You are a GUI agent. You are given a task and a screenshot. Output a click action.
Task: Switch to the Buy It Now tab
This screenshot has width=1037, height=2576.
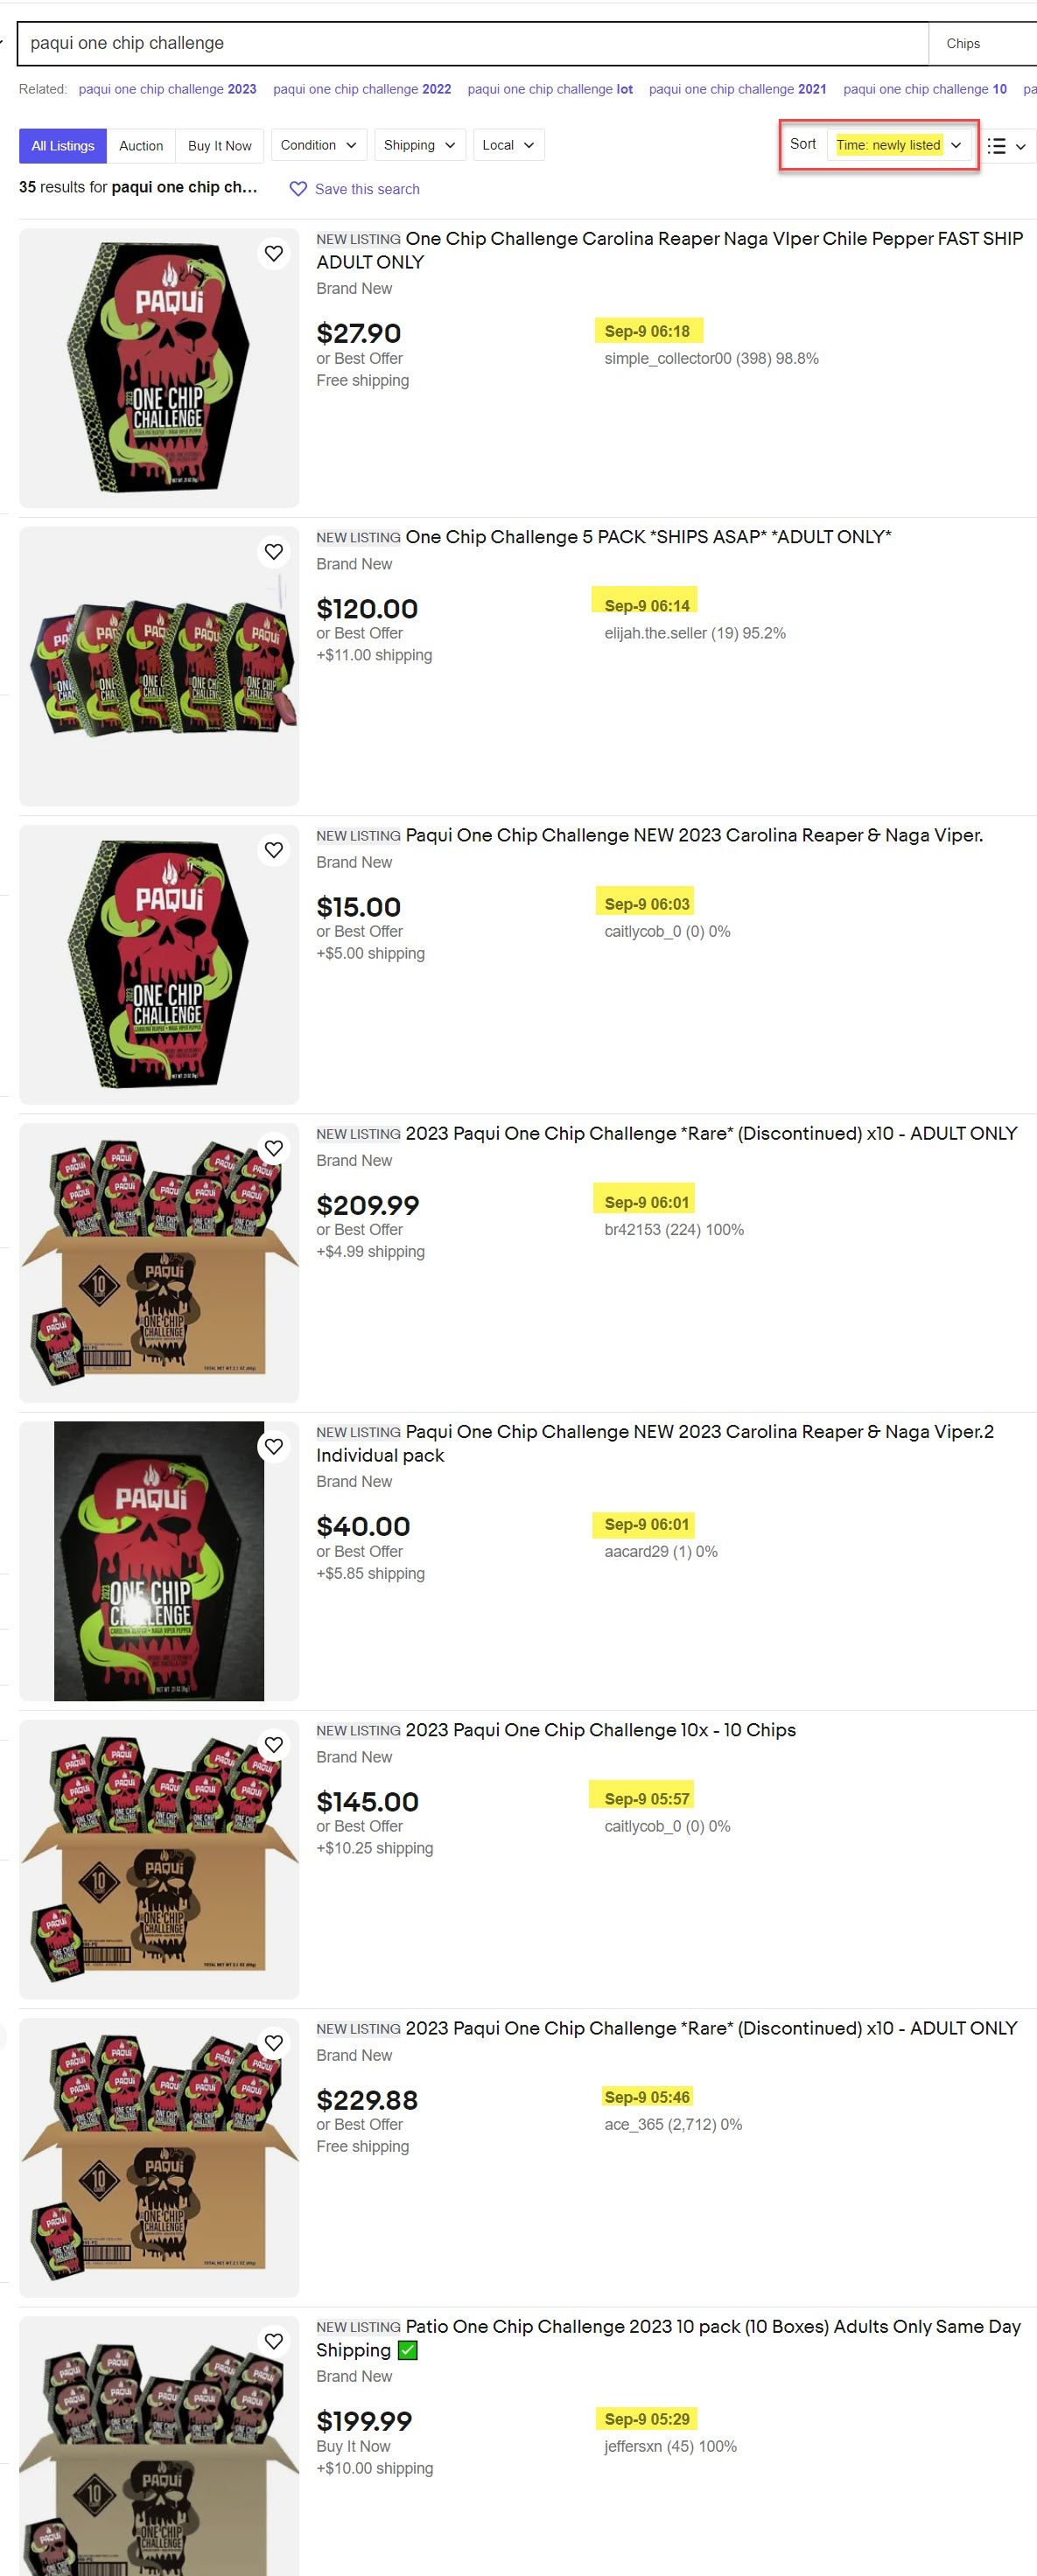tap(220, 146)
